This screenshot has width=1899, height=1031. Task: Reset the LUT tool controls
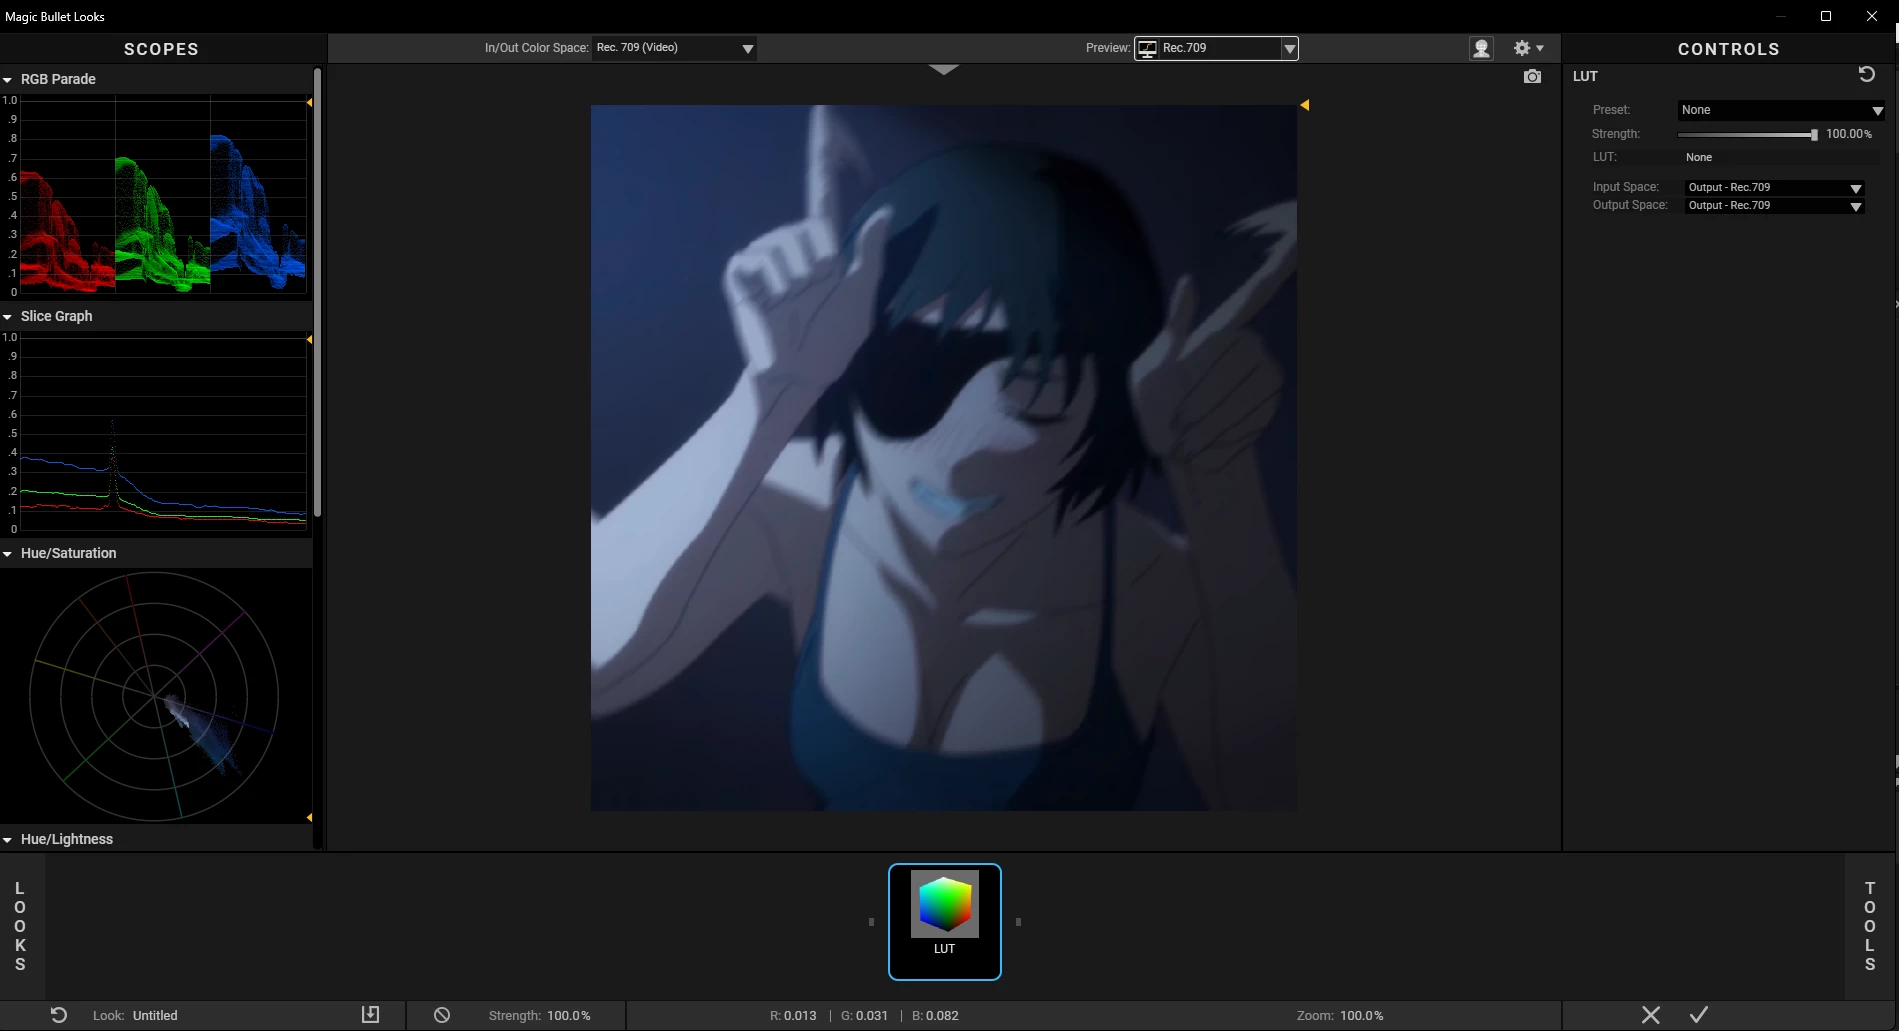1866,75
